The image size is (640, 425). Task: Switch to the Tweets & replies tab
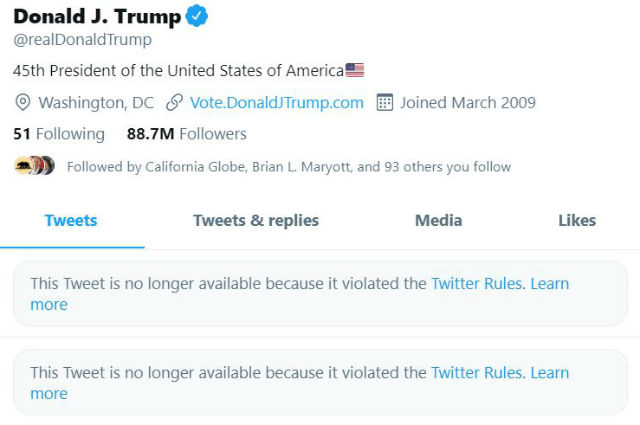point(256,221)
